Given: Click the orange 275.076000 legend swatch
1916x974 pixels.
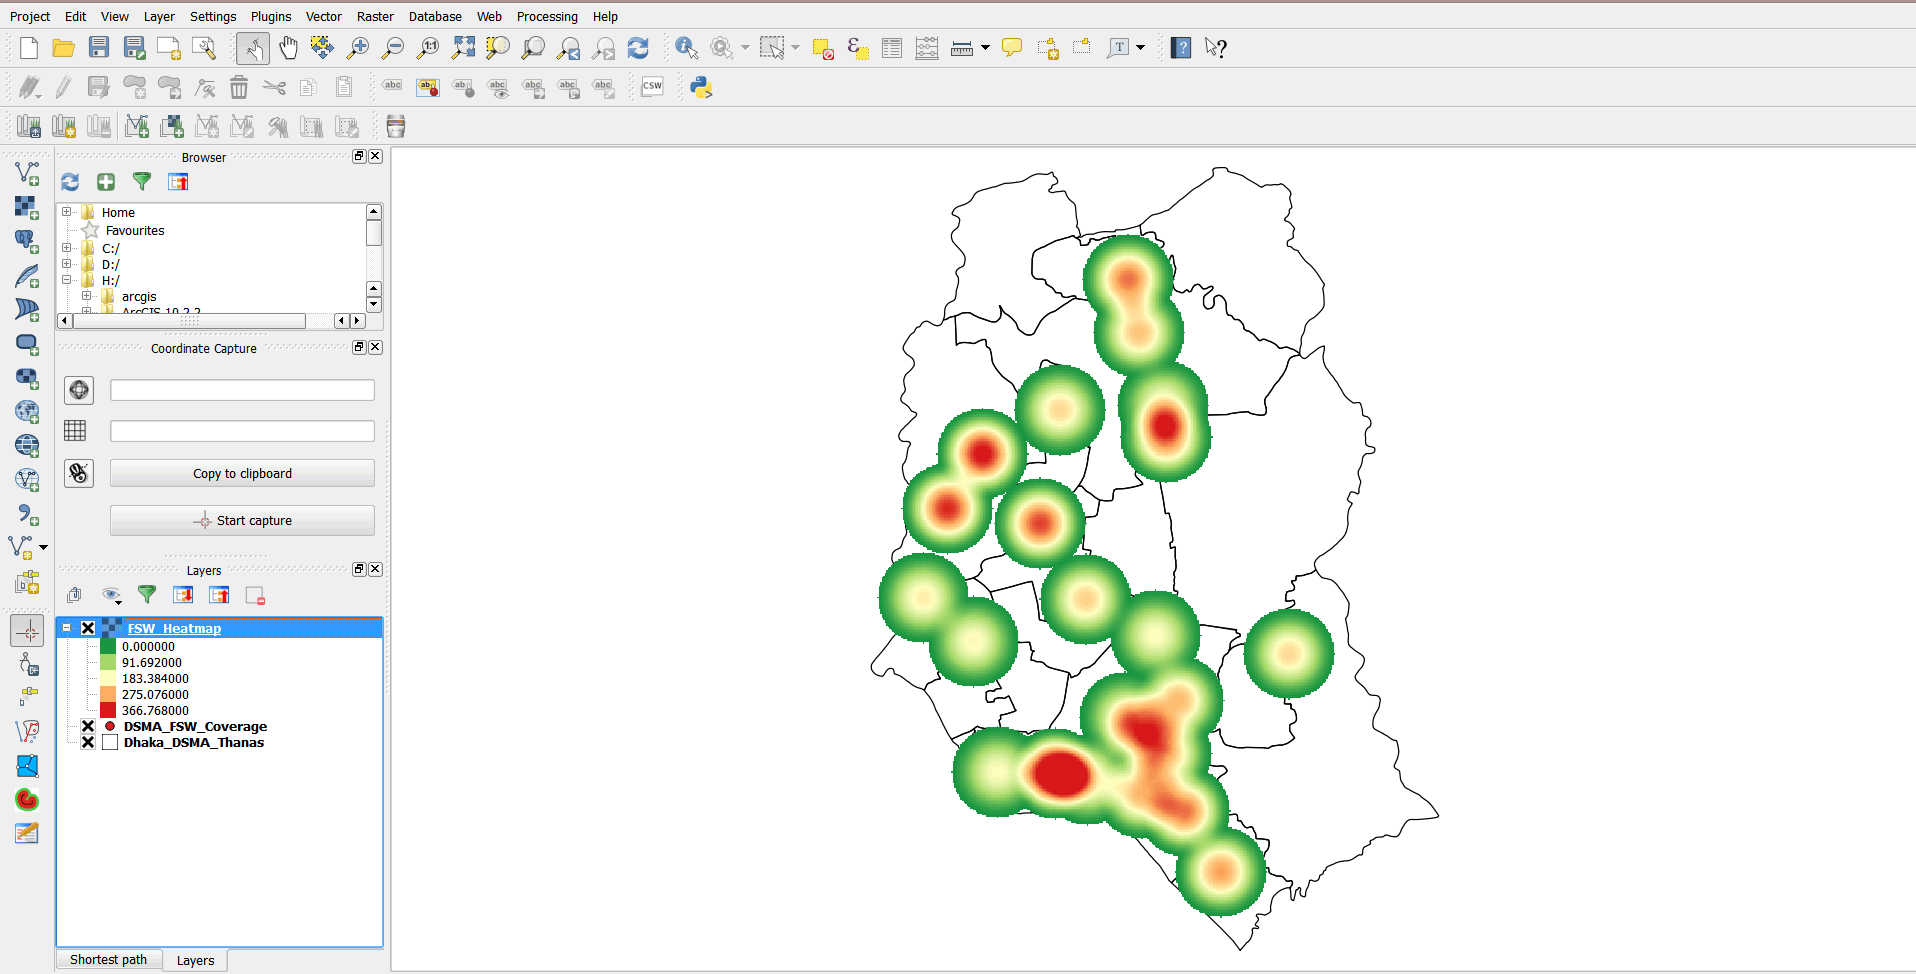Looking at the screenshot, I should pos(108,695).
